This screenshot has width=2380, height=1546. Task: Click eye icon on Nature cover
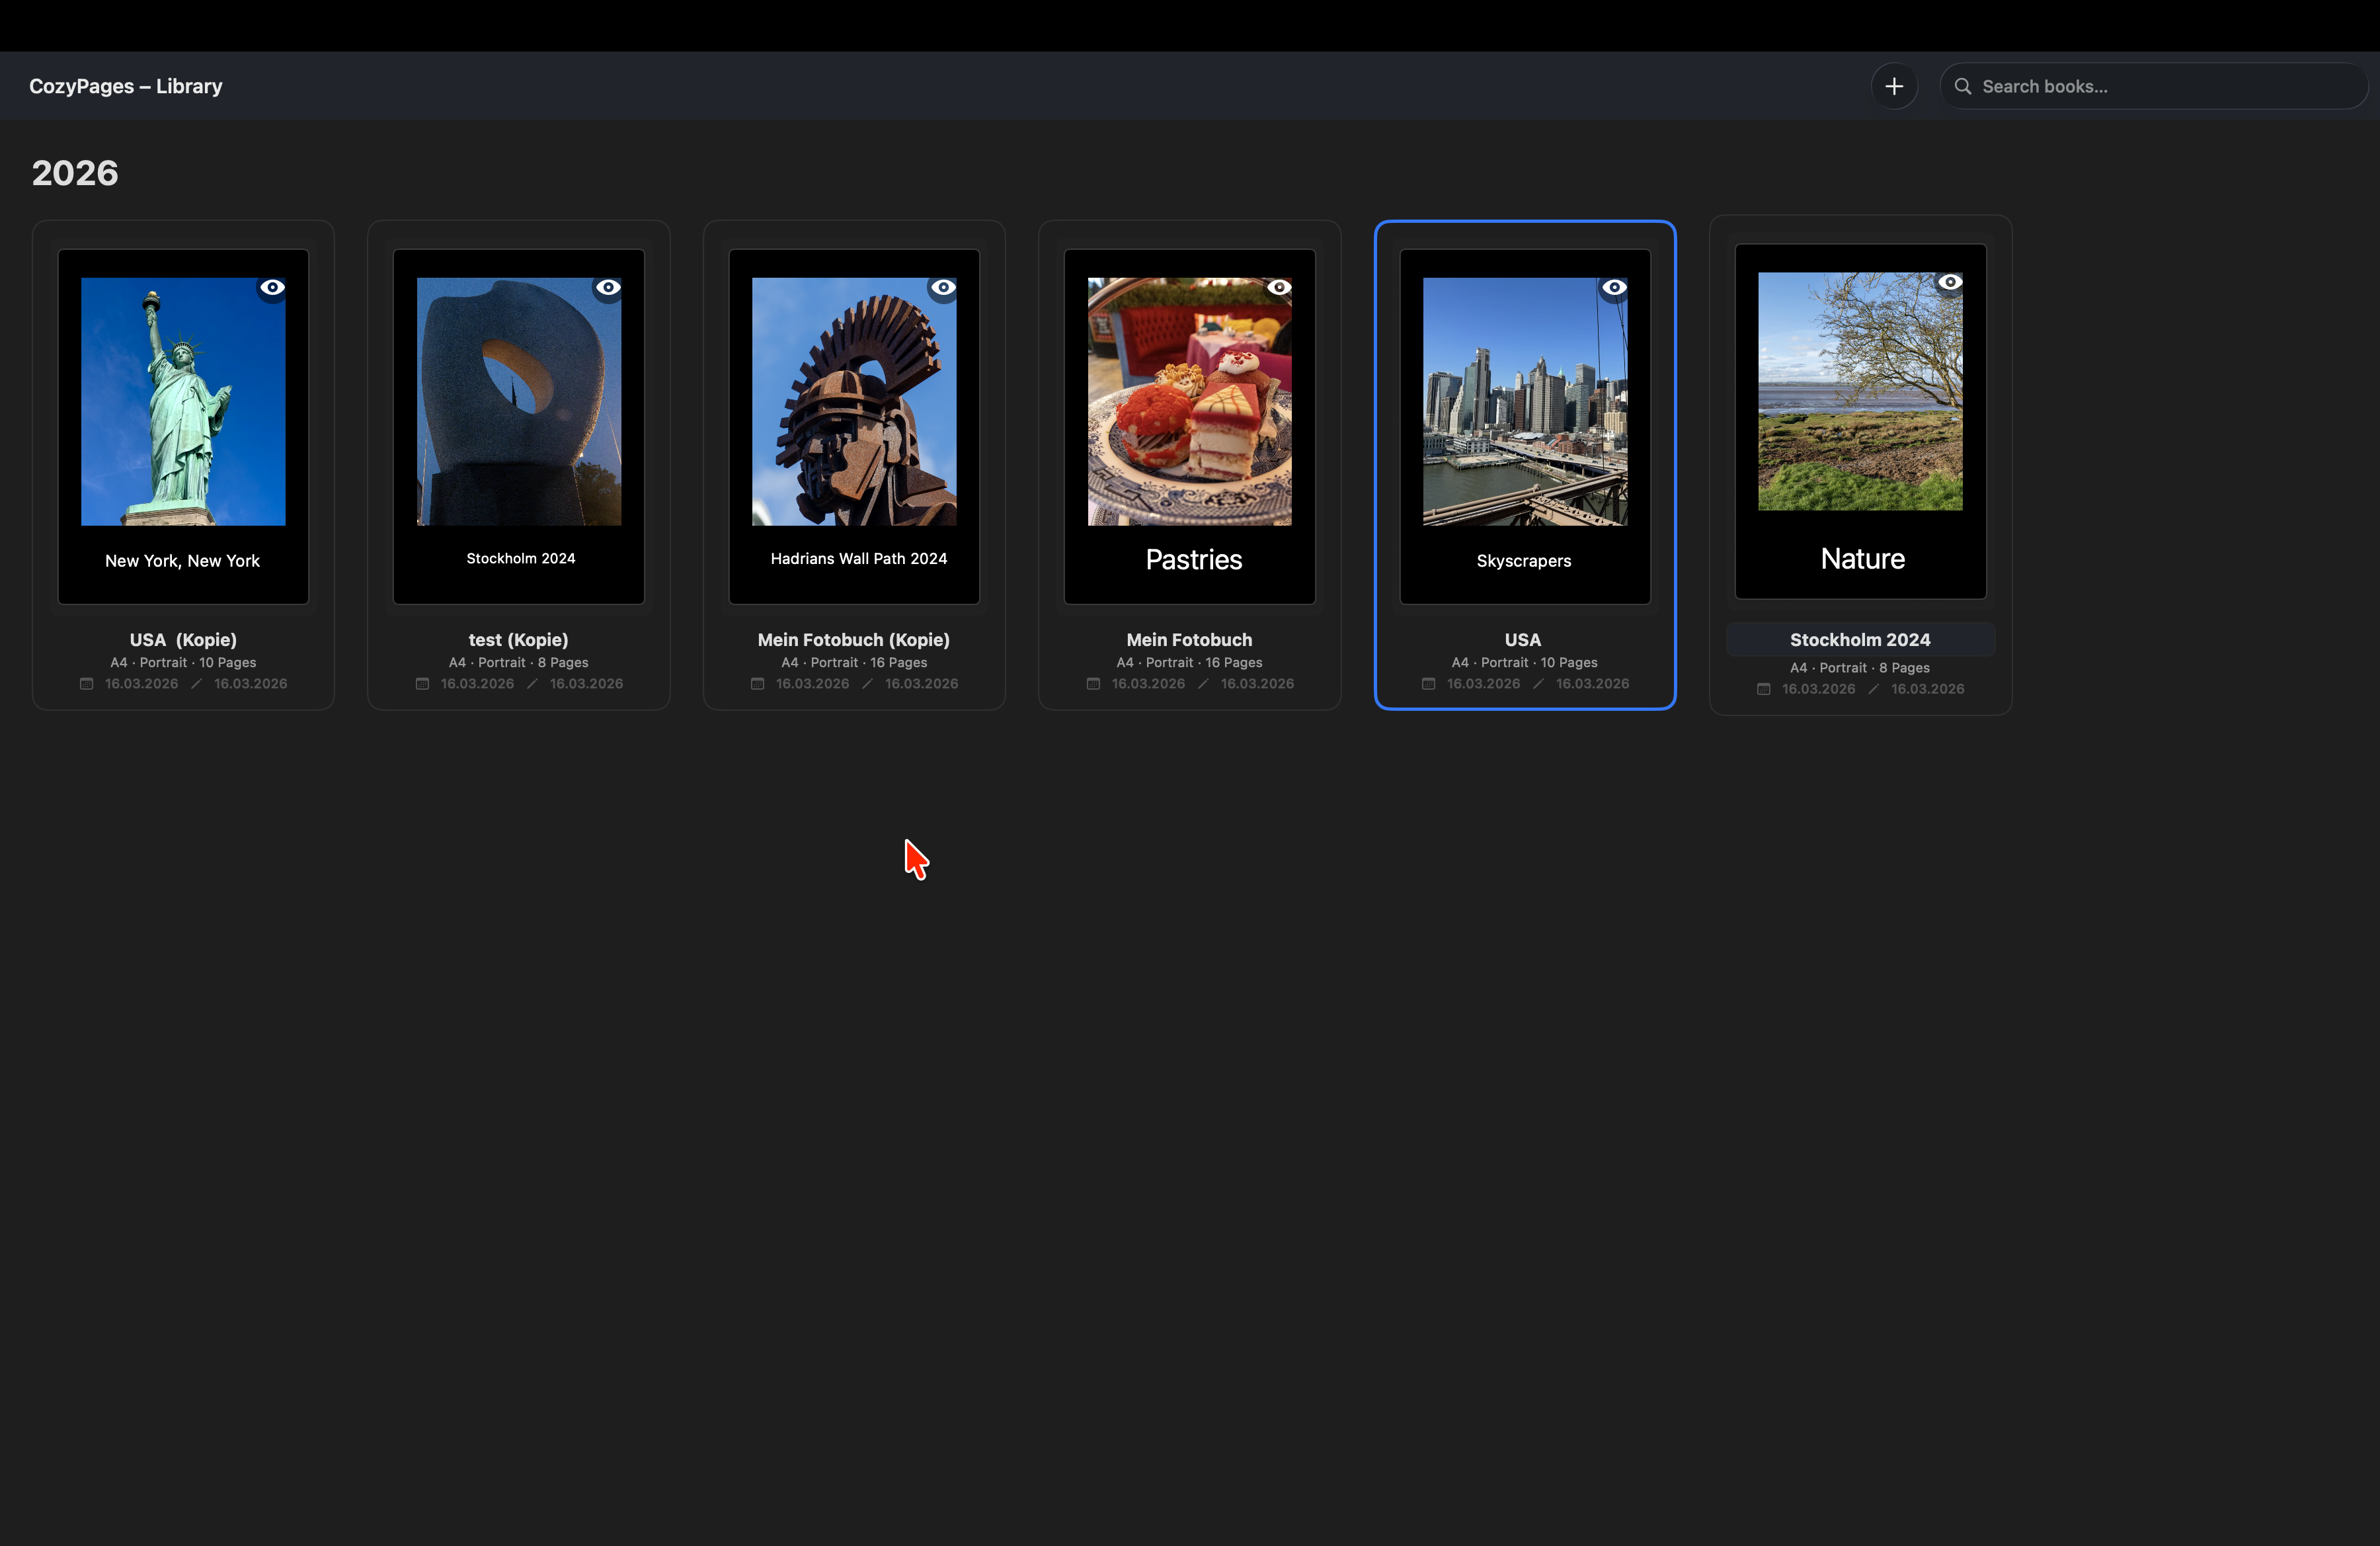coord(1949,283)
